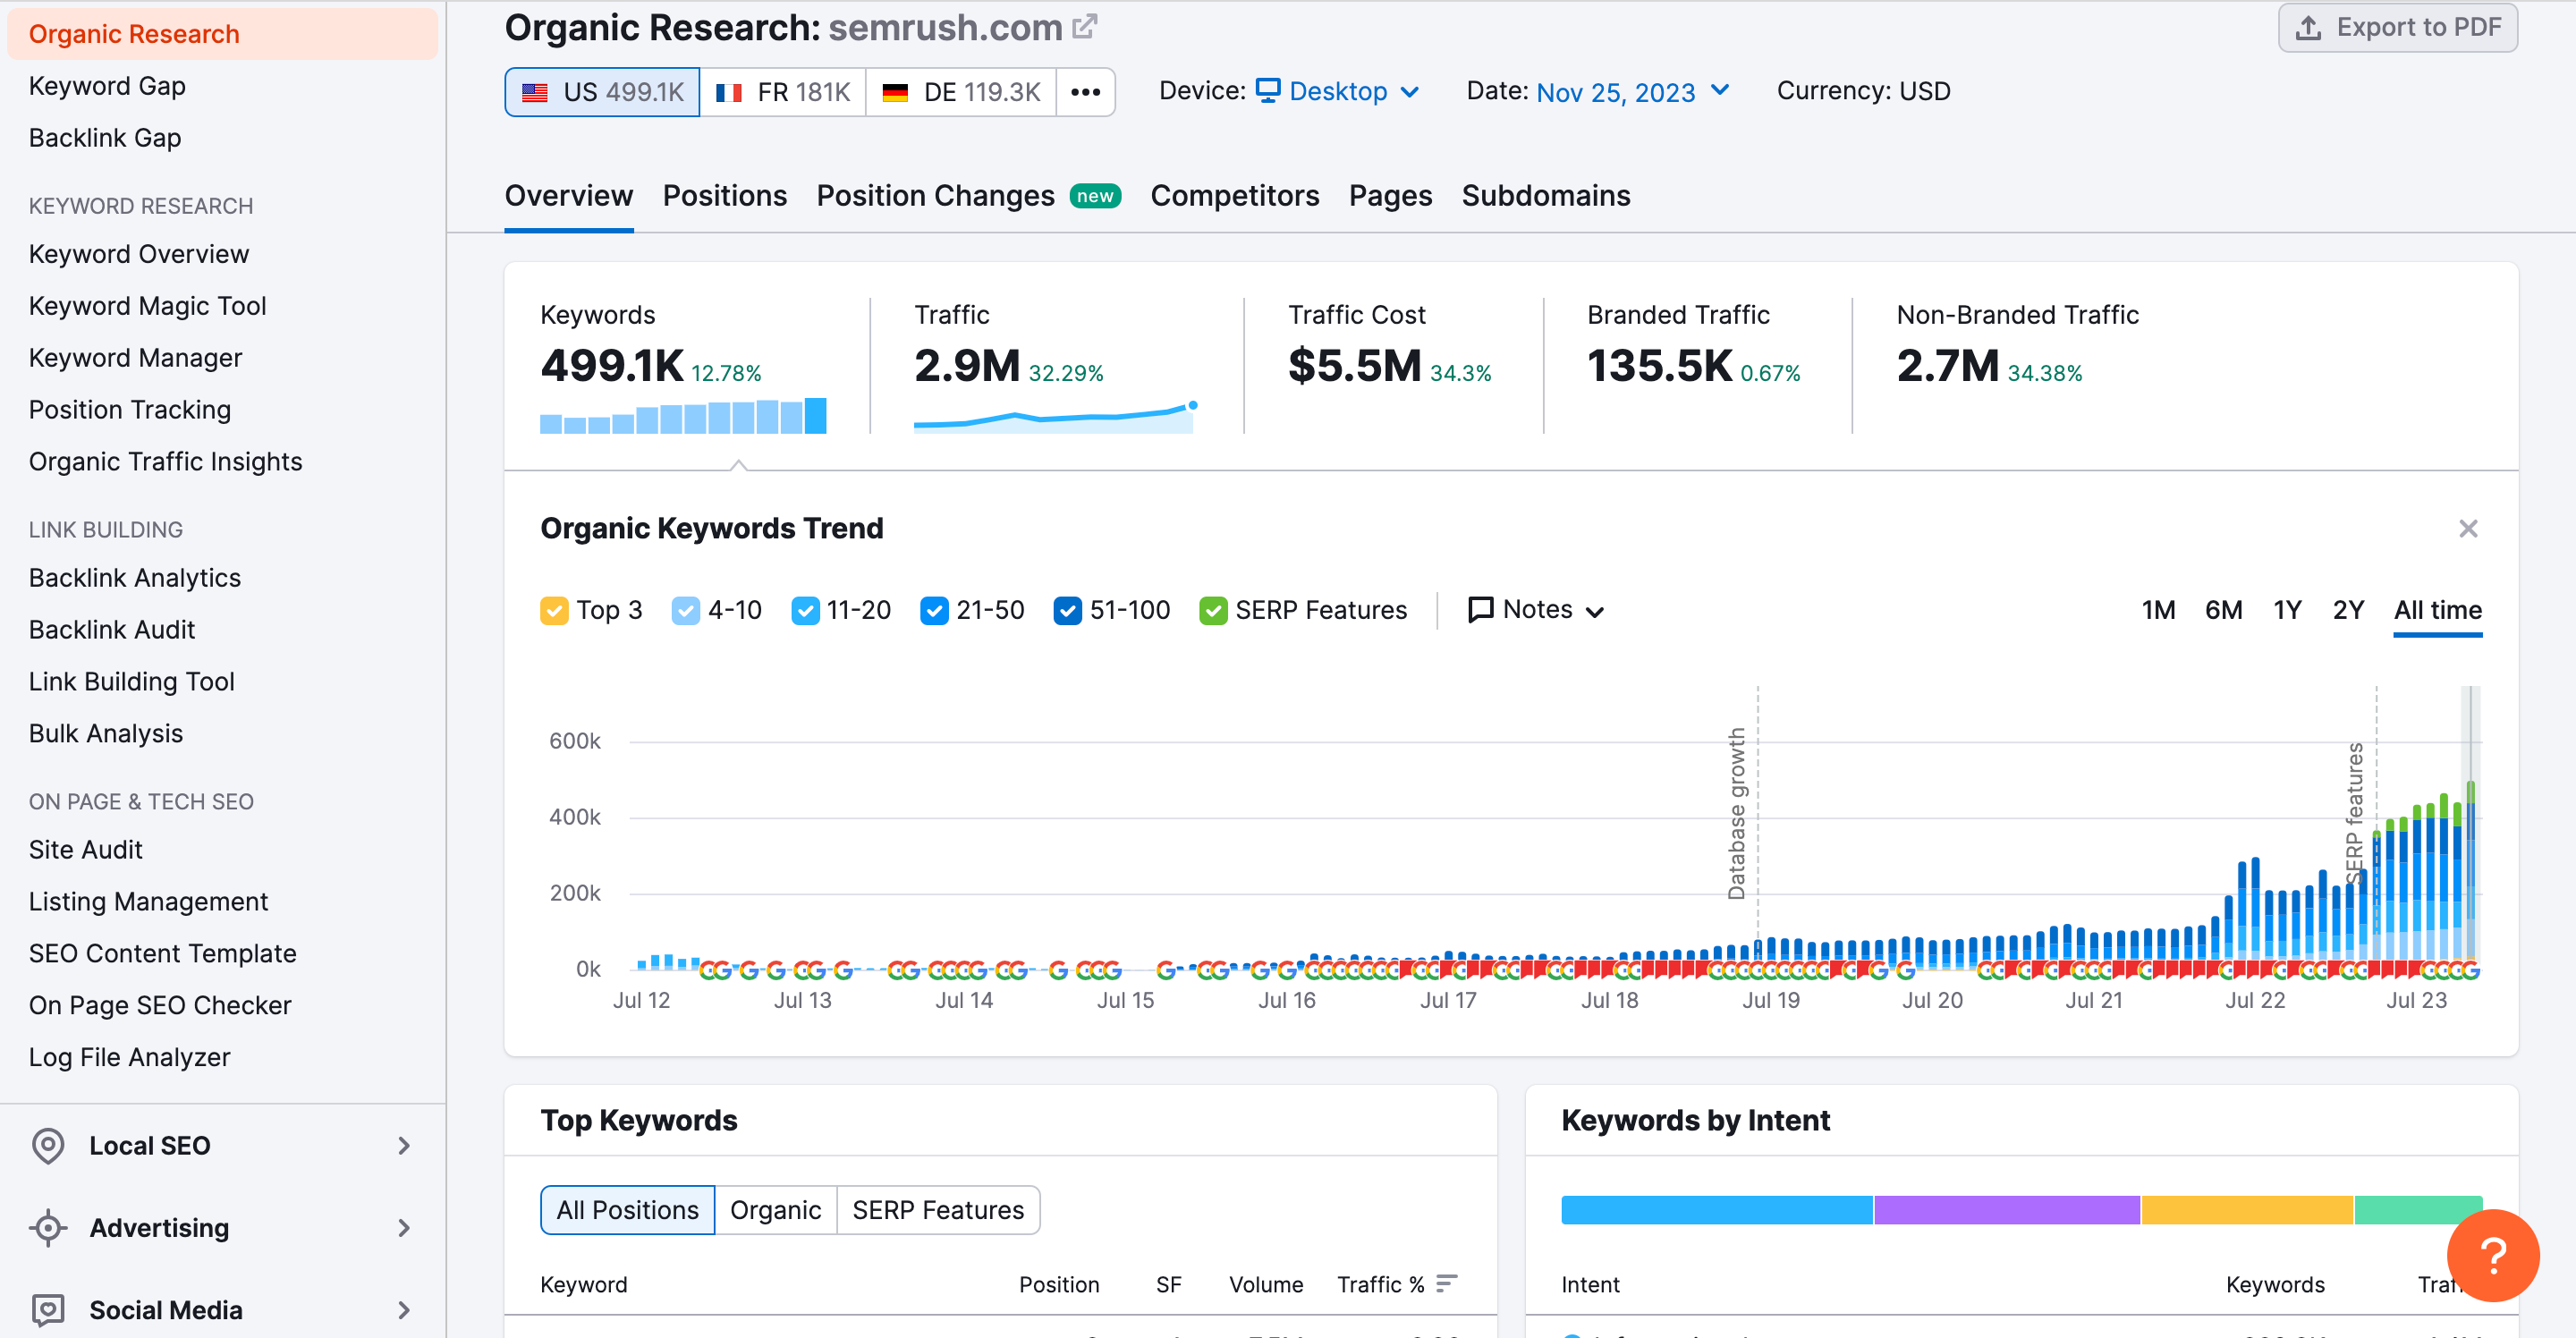Viewport: 2576px width, 1338px height.
Task: Click the yellow segment of intent bar
Action: point(2247,1210)
